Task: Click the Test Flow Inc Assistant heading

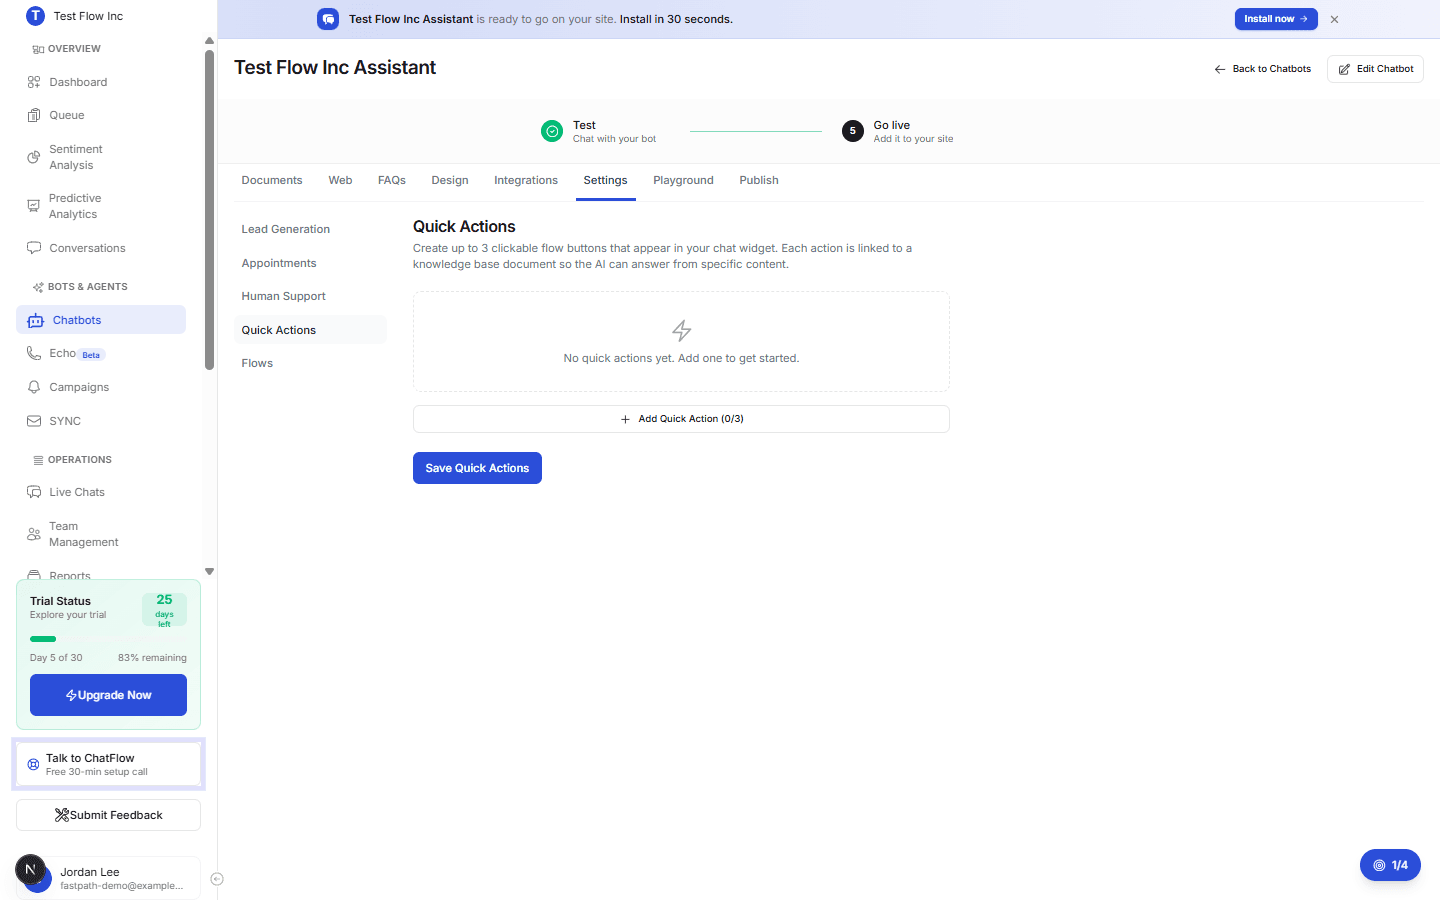Action: (335, 67)
